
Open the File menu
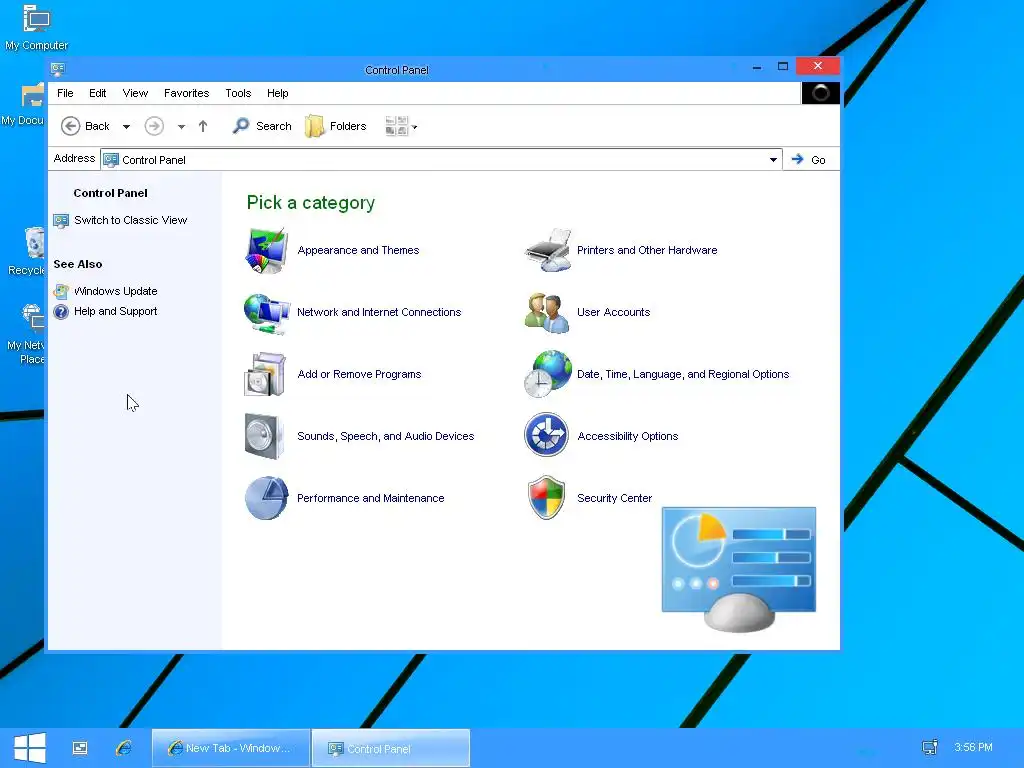[65, 93]
